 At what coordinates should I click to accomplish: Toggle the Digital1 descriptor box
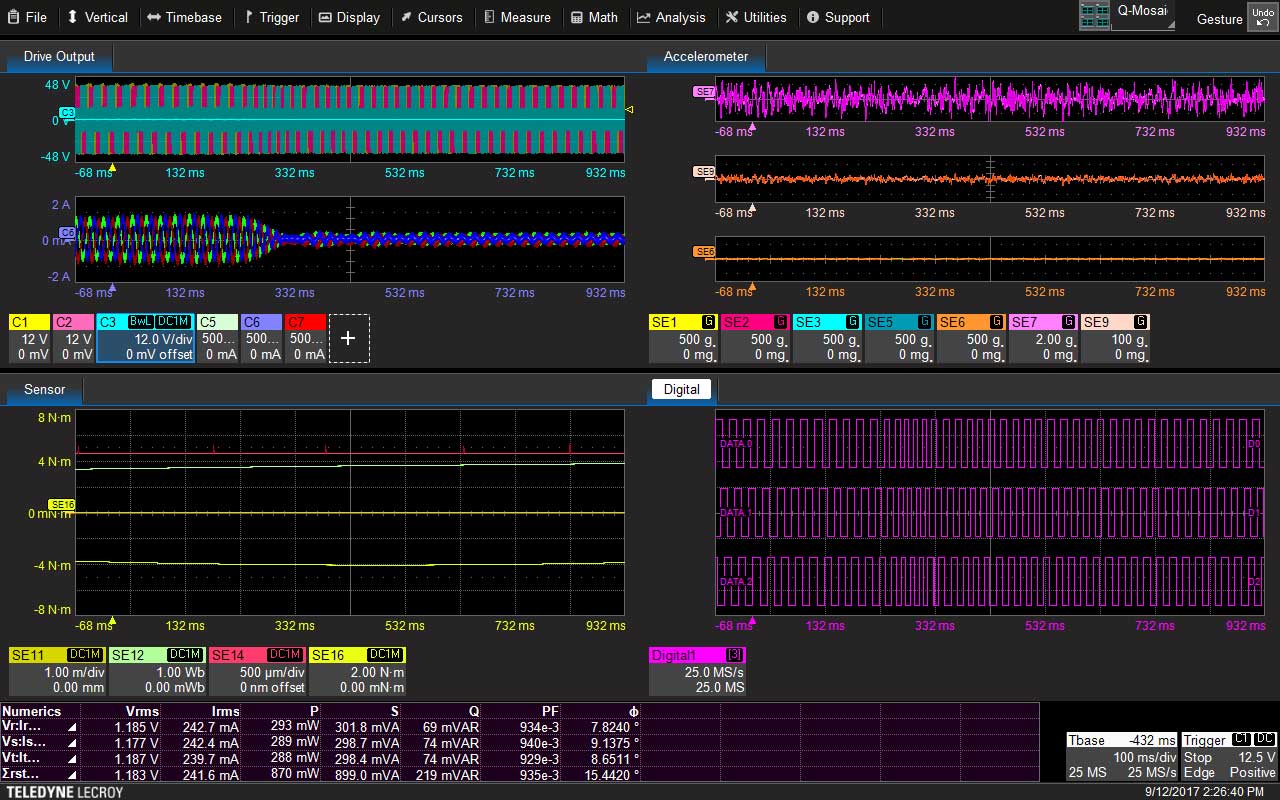click(x=697, y=671)
